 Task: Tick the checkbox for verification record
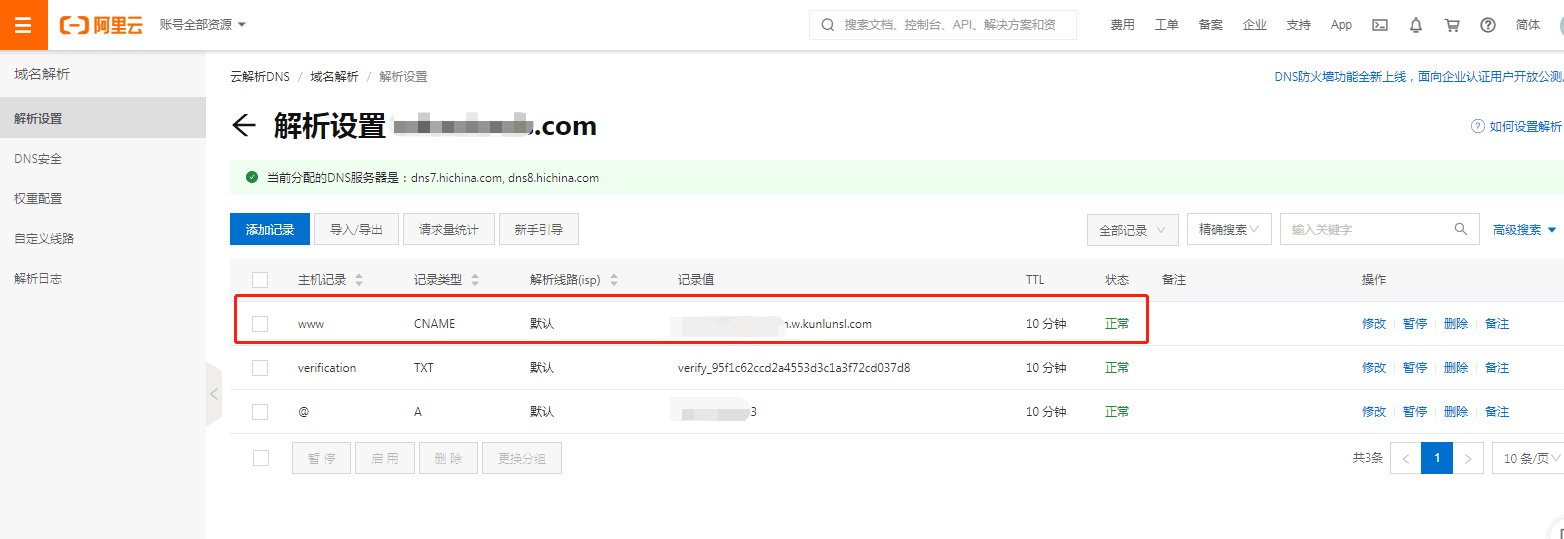coord(260,368)
